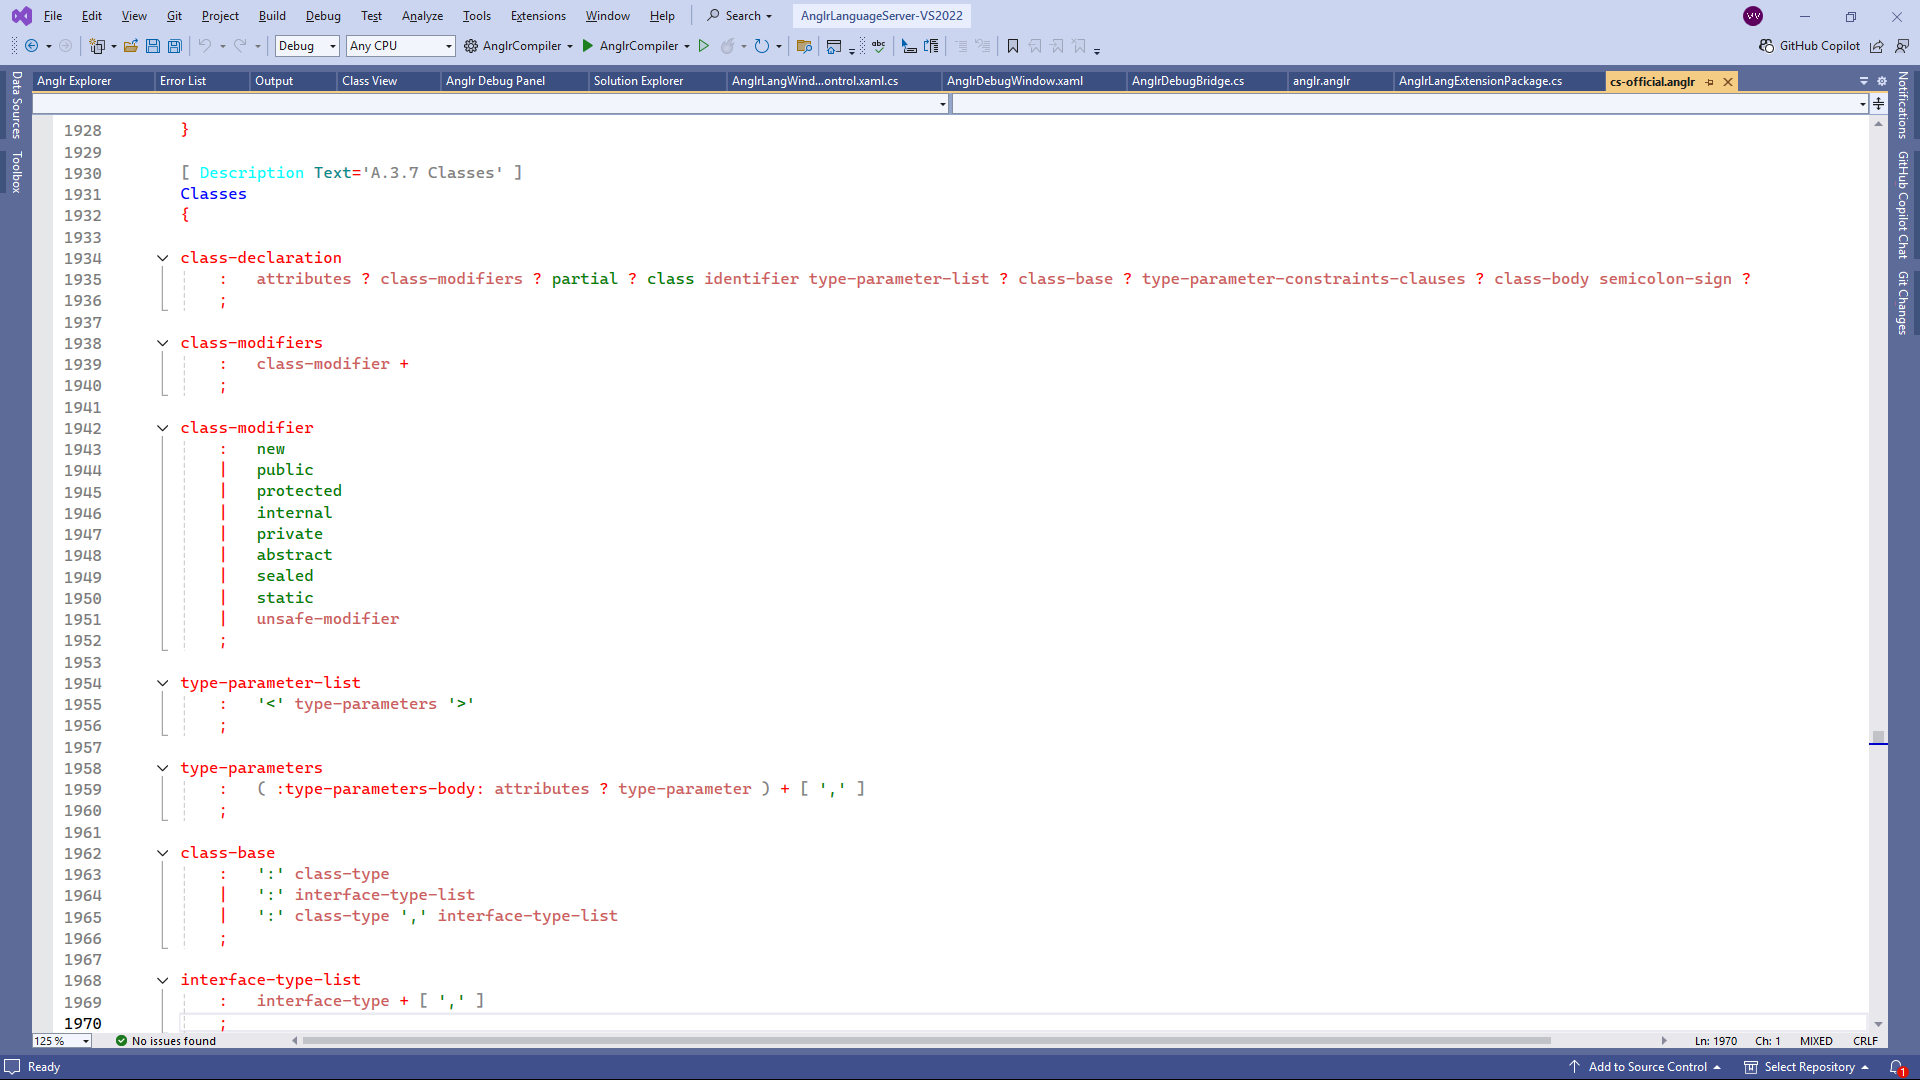
Task: Save all open files
Action: 174,46
